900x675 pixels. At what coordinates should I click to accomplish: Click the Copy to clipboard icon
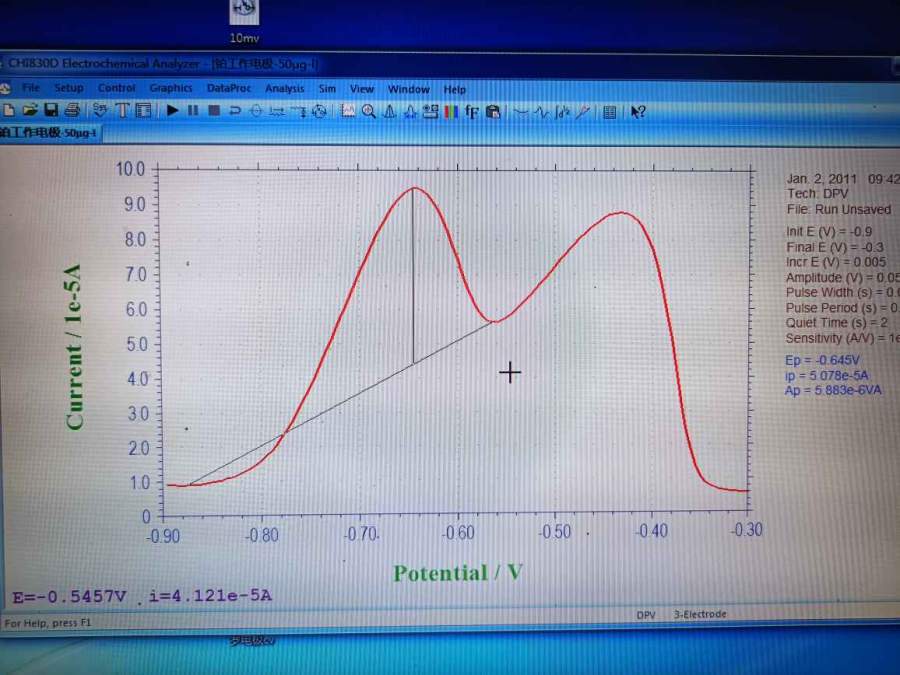point(493,111)
